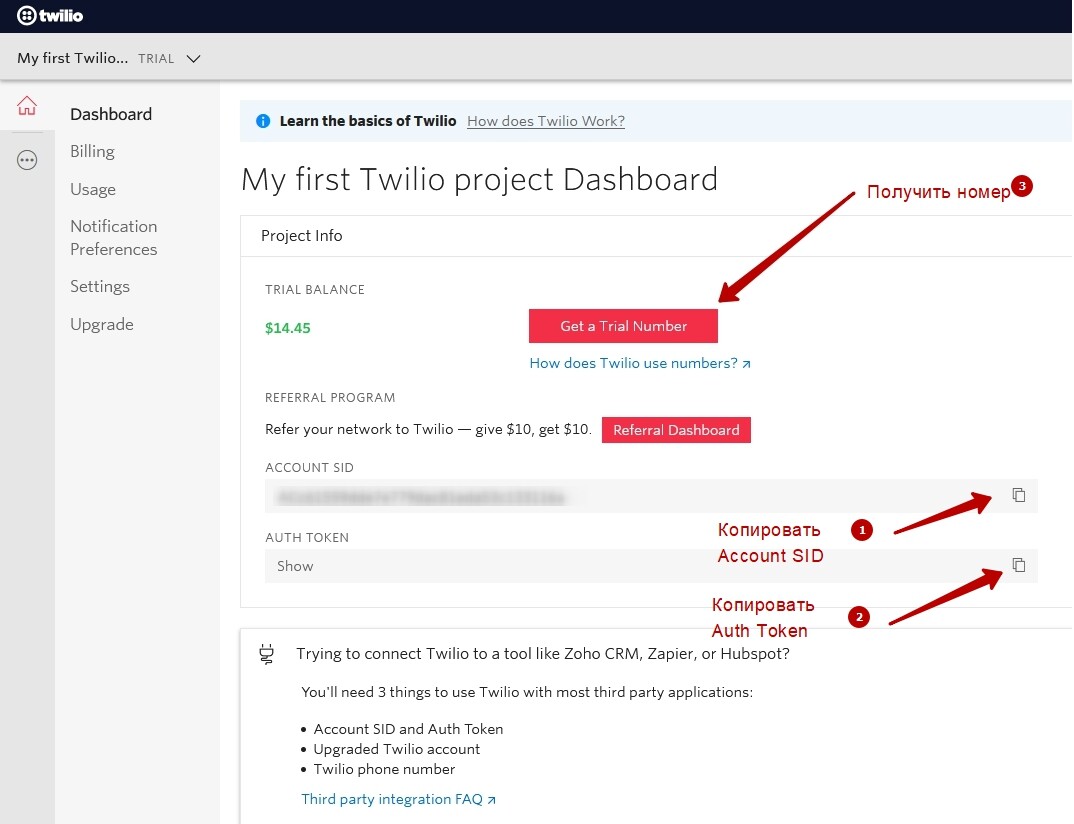Select Dashboard in the side menu
The width and height of the screenshot is (1074, 824).
111,114
